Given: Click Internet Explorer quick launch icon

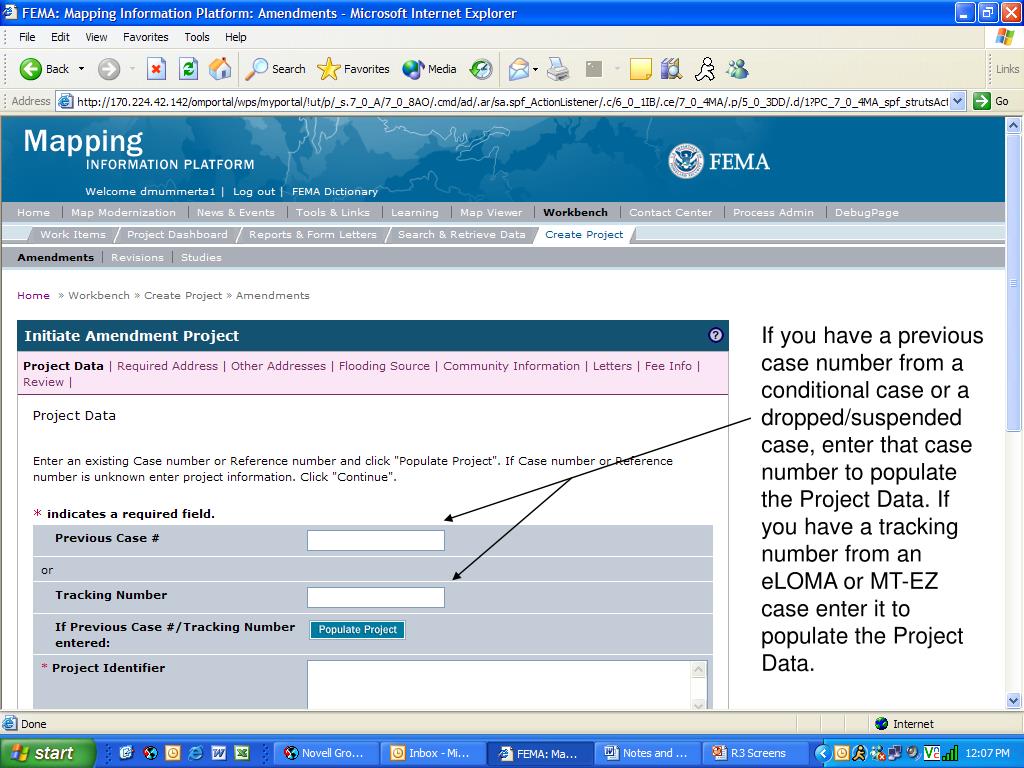Looking at the screenshot, I should (x=195, y=753).
